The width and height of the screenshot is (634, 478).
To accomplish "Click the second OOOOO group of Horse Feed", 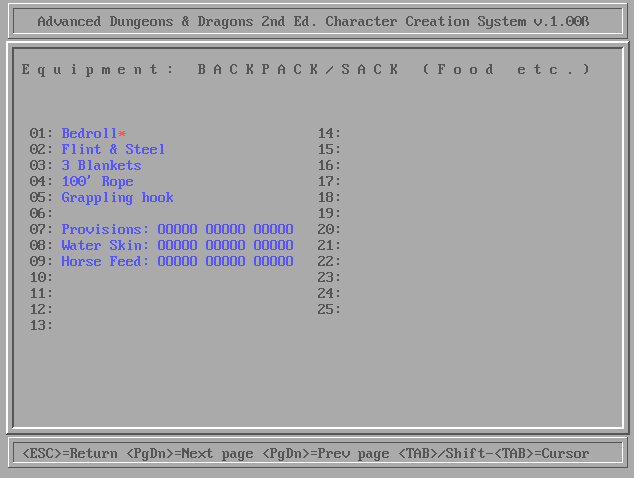I will pyautogui.click(x=225, y=261).
